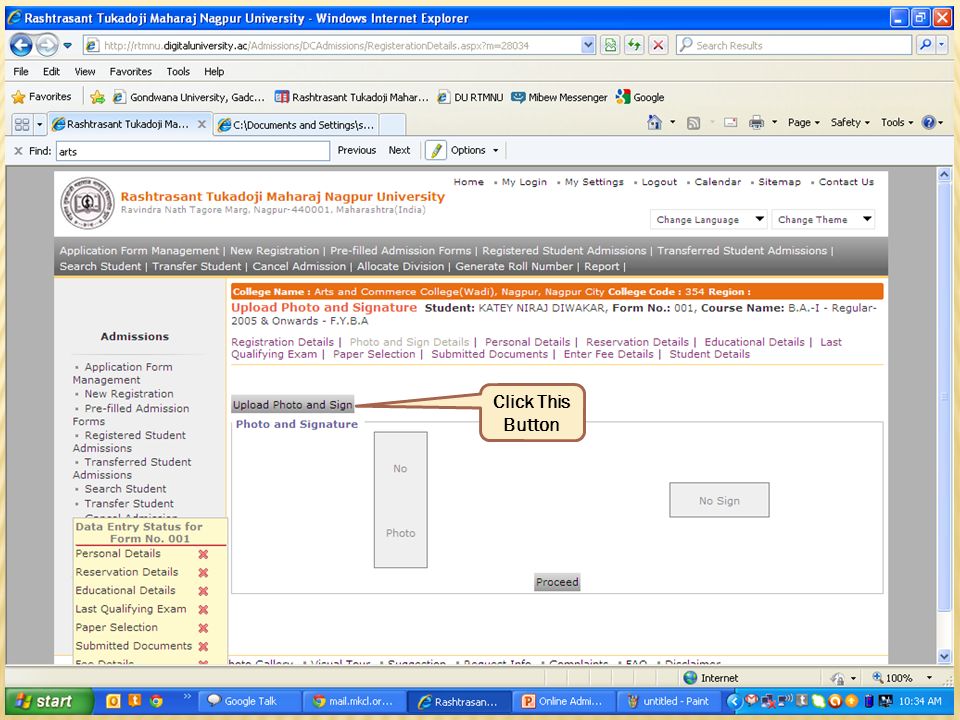Click the No Sign placeholder box
Screen dimensions: 960x720
point(719,500)
